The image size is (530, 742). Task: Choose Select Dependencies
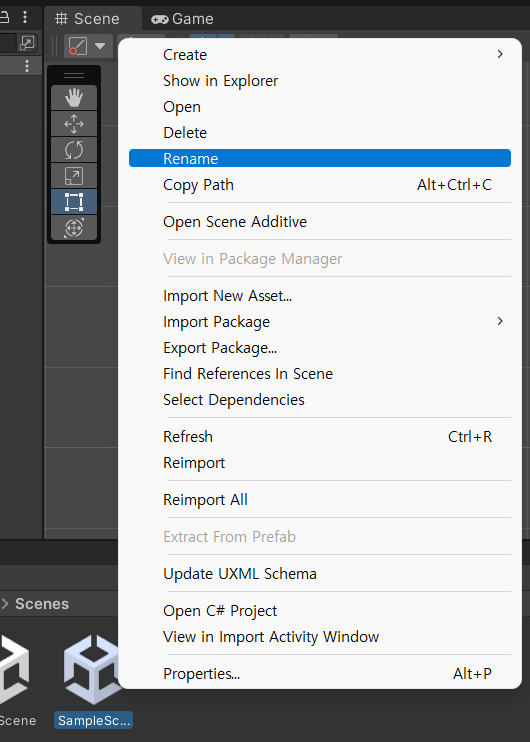320,400
